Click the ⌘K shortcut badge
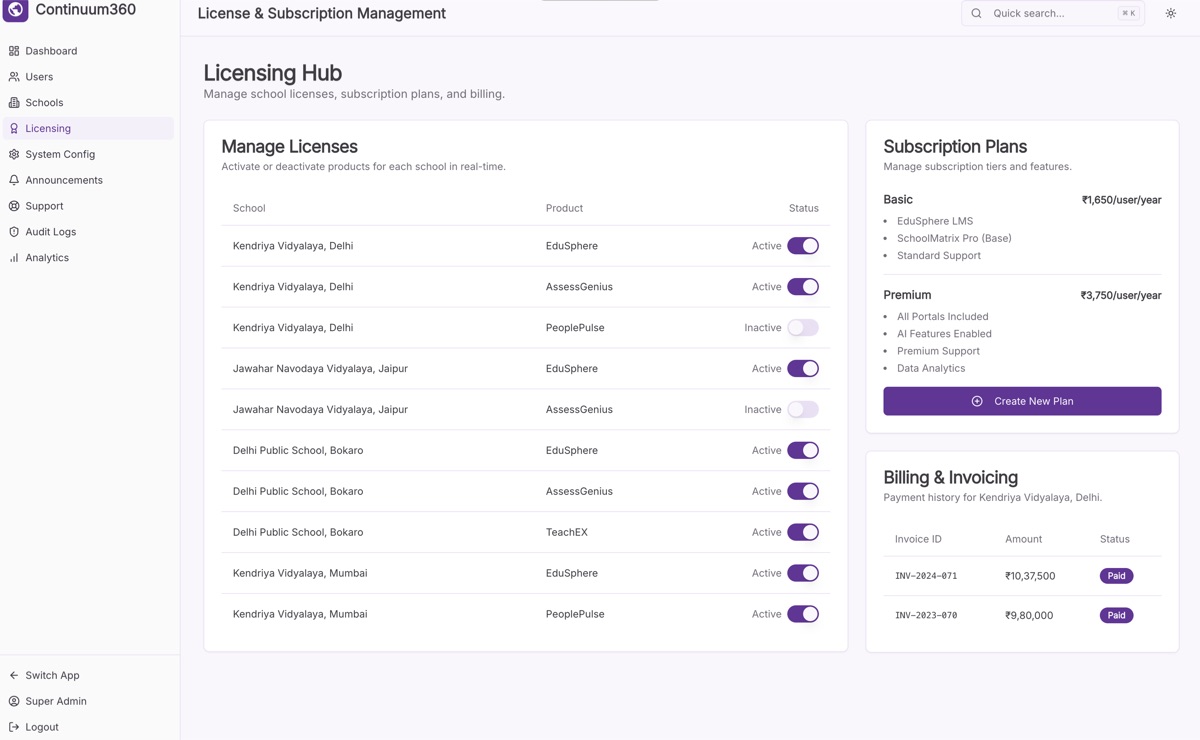Screen dimensions: 1200x740 [x=1128, y=14]
